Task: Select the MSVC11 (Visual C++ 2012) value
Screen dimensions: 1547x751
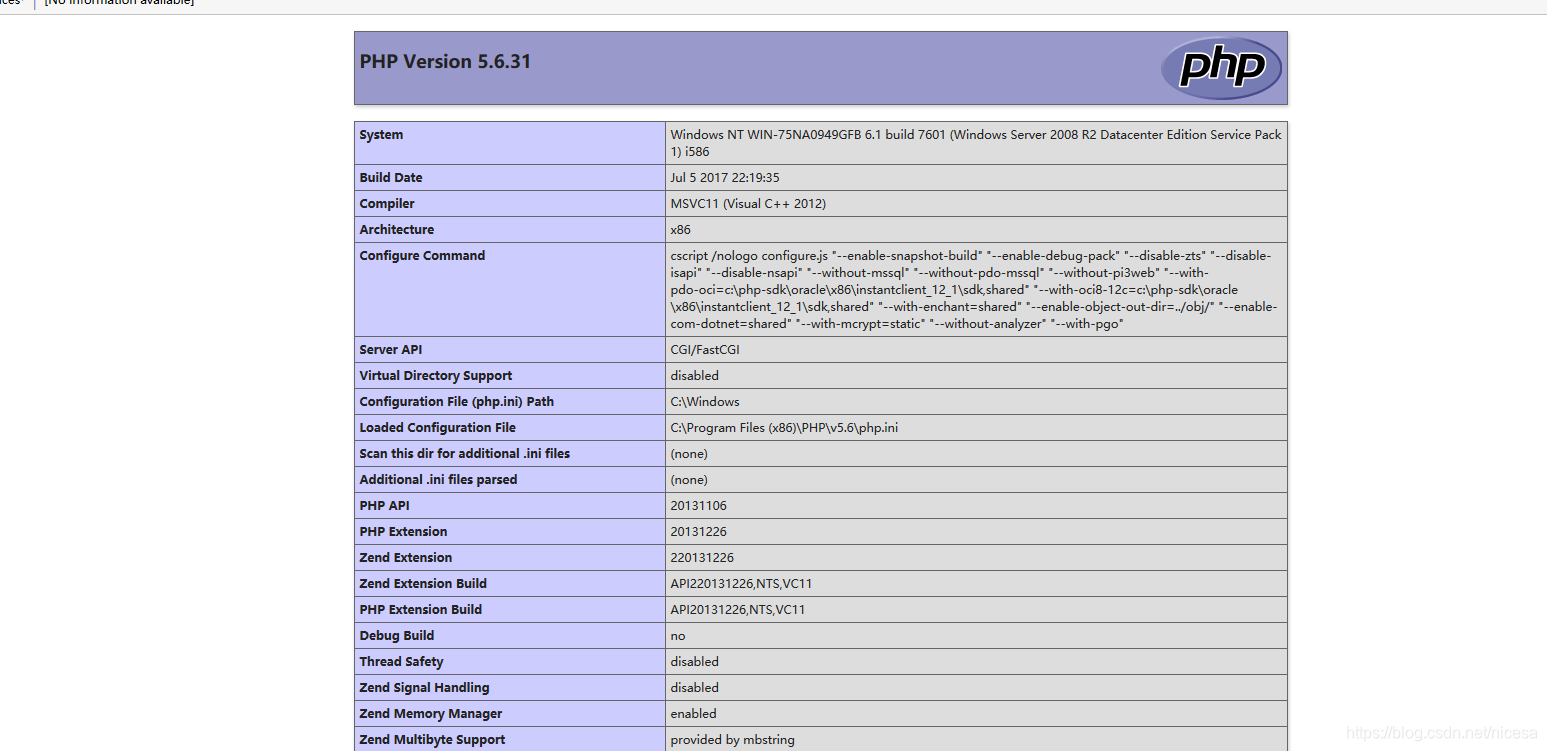Action: click(x=748, y=204)
